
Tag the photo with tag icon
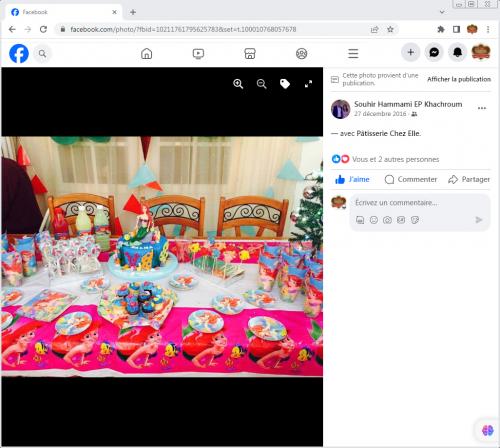pos(285,84)
